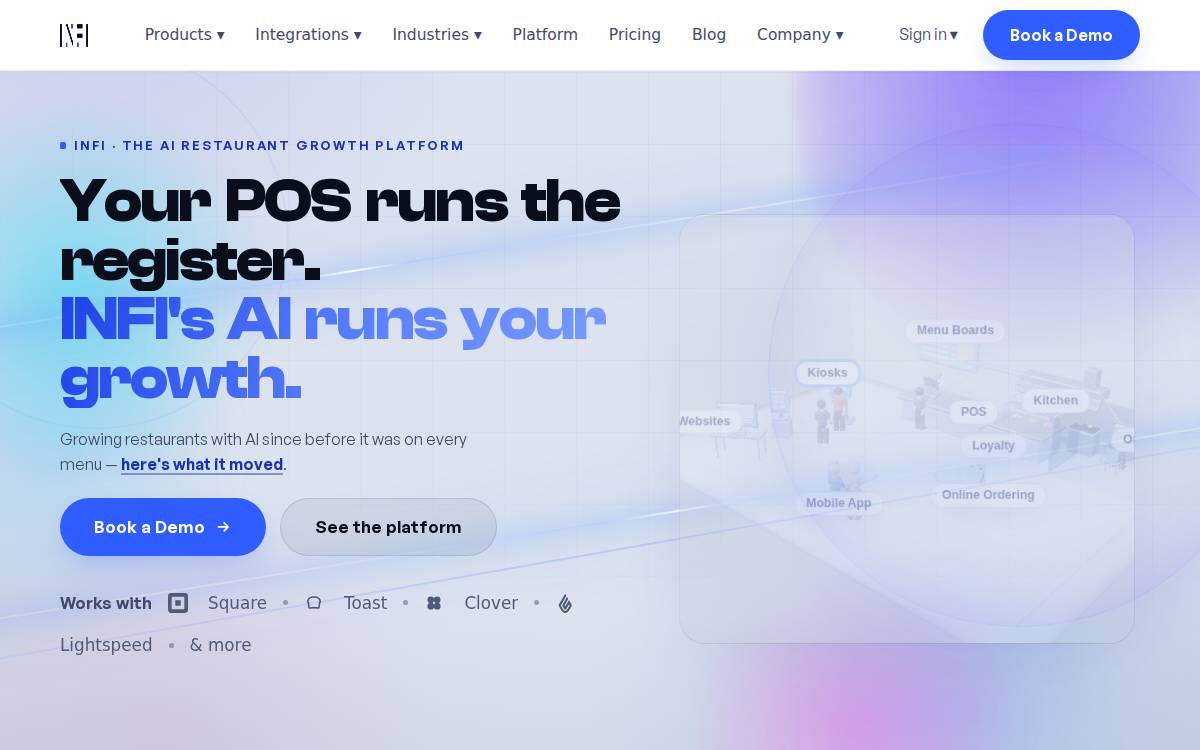Click the INFI logo in header
Image resolution: width=1200 pixels, height=750 pixels.
(74, 35)
